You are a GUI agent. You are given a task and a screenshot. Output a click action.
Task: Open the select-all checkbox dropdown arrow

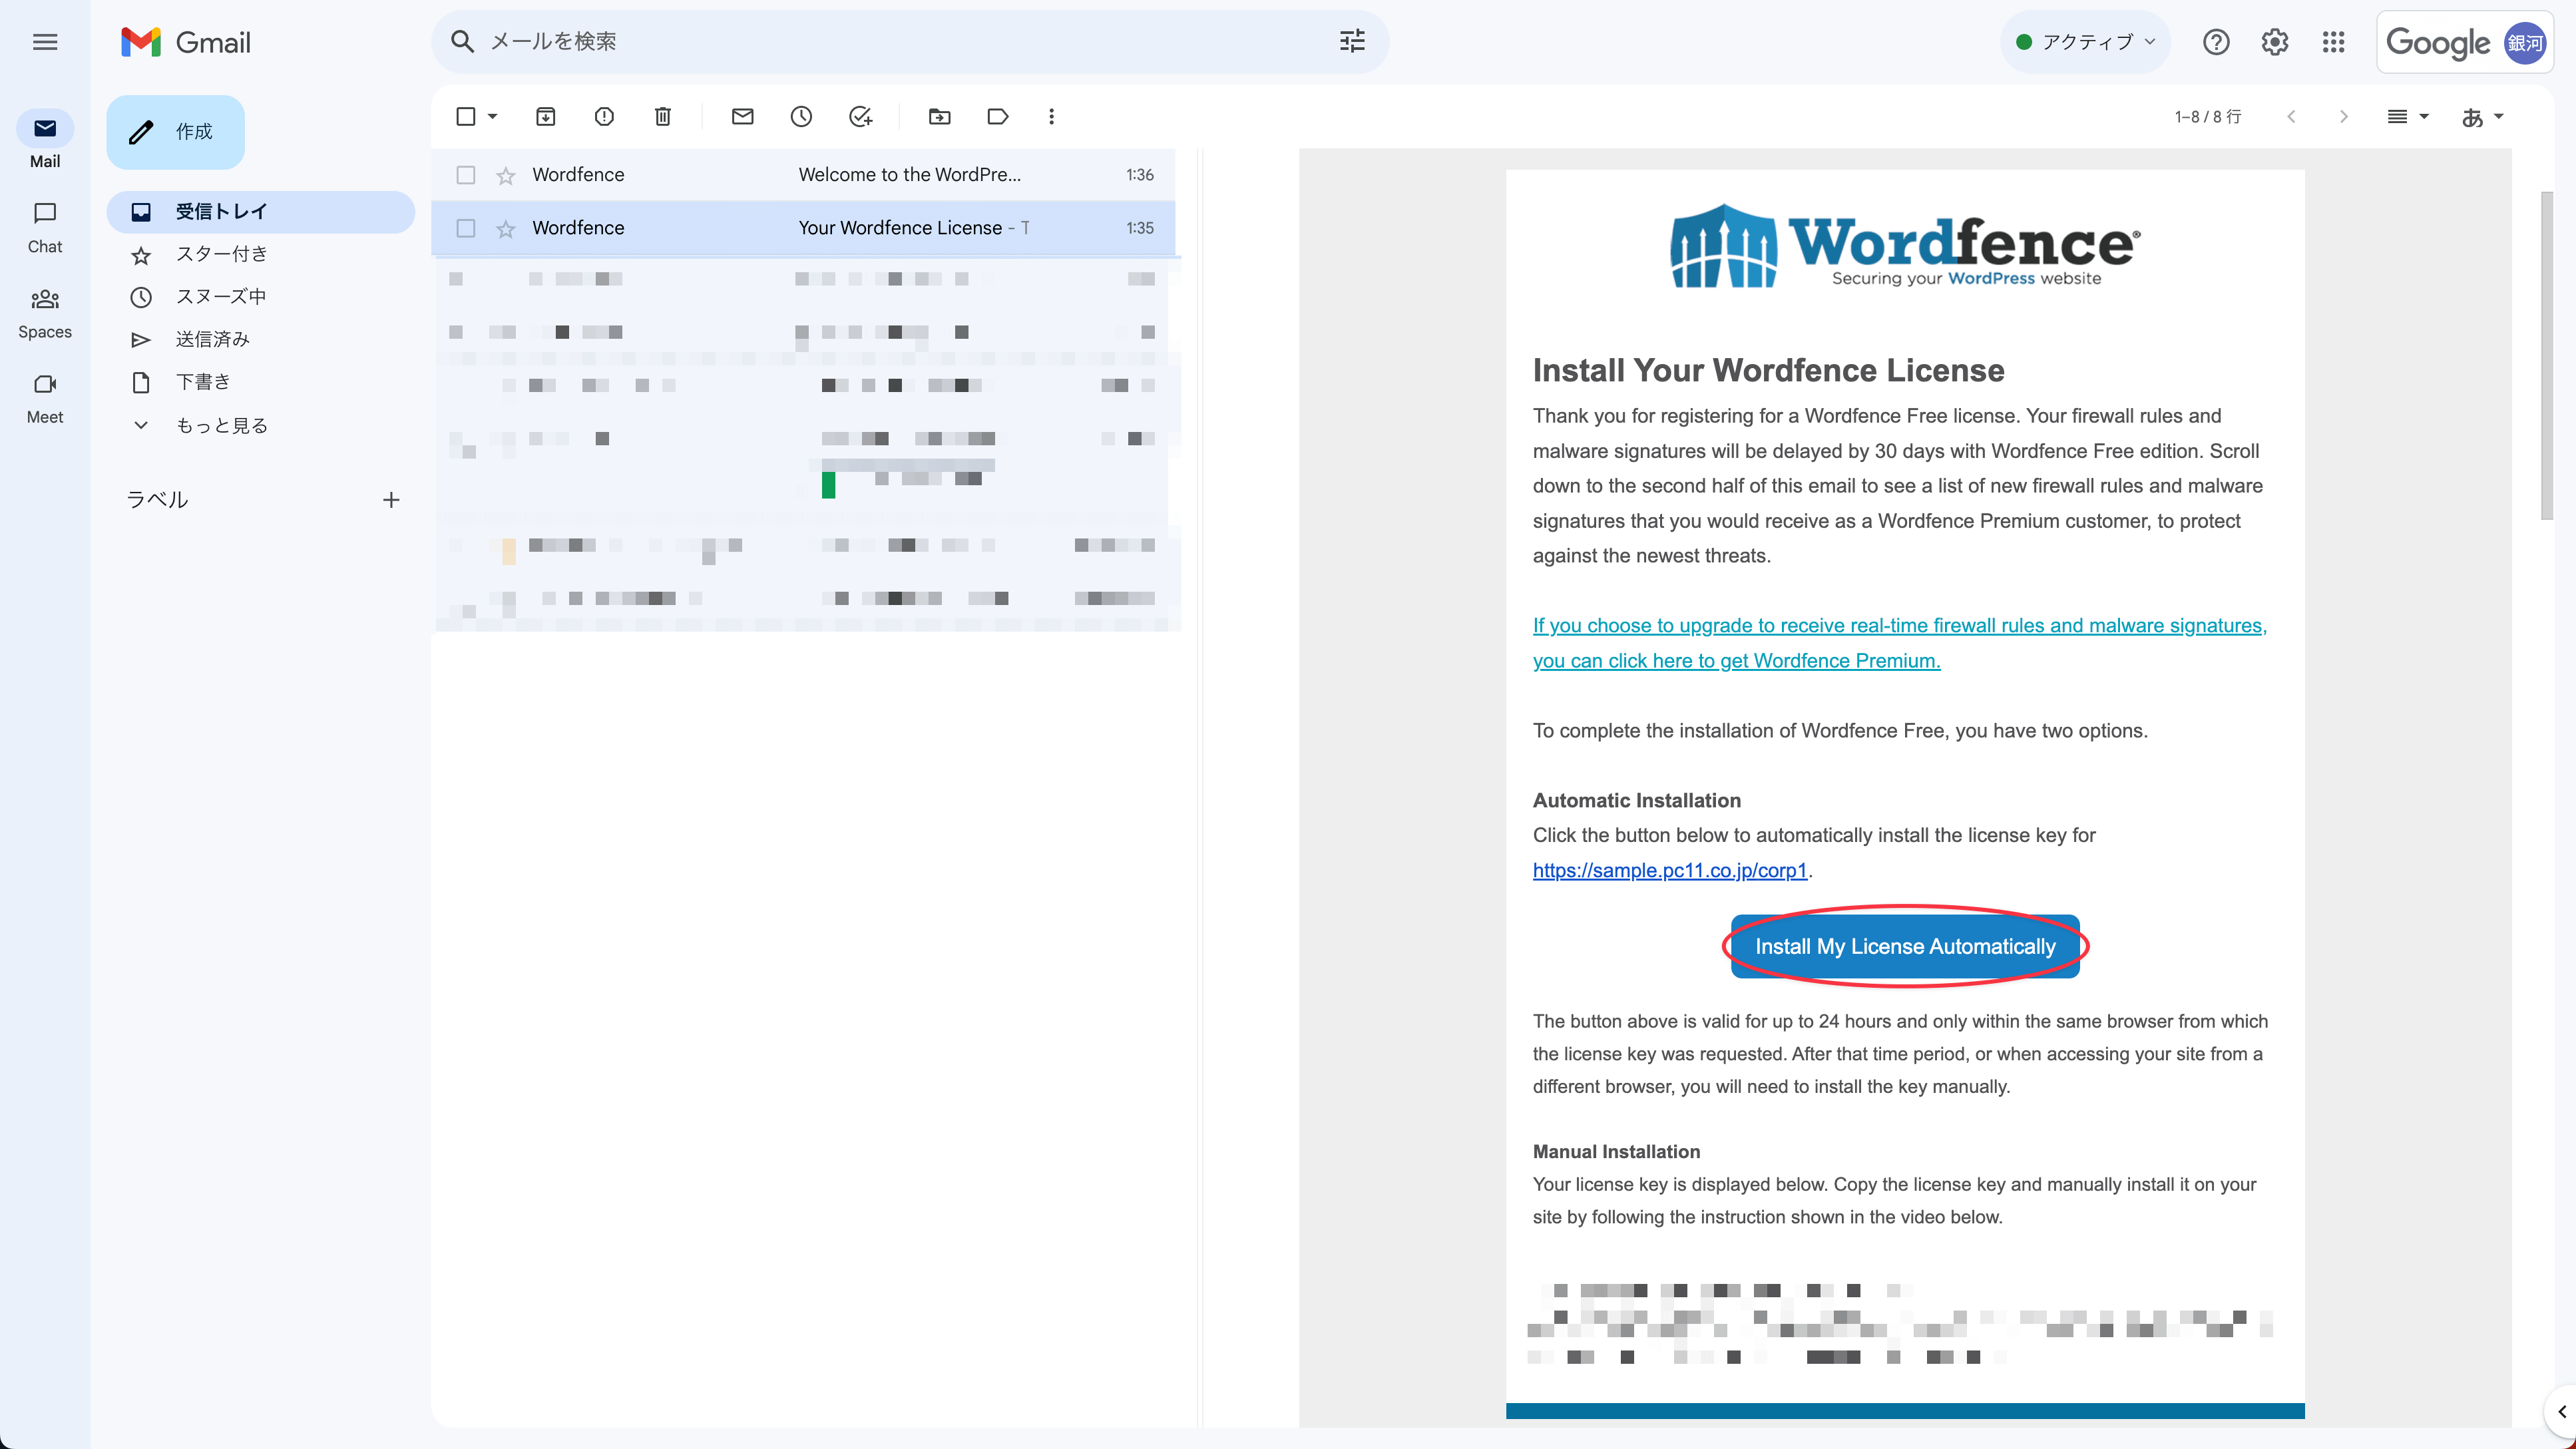(493, 117)
